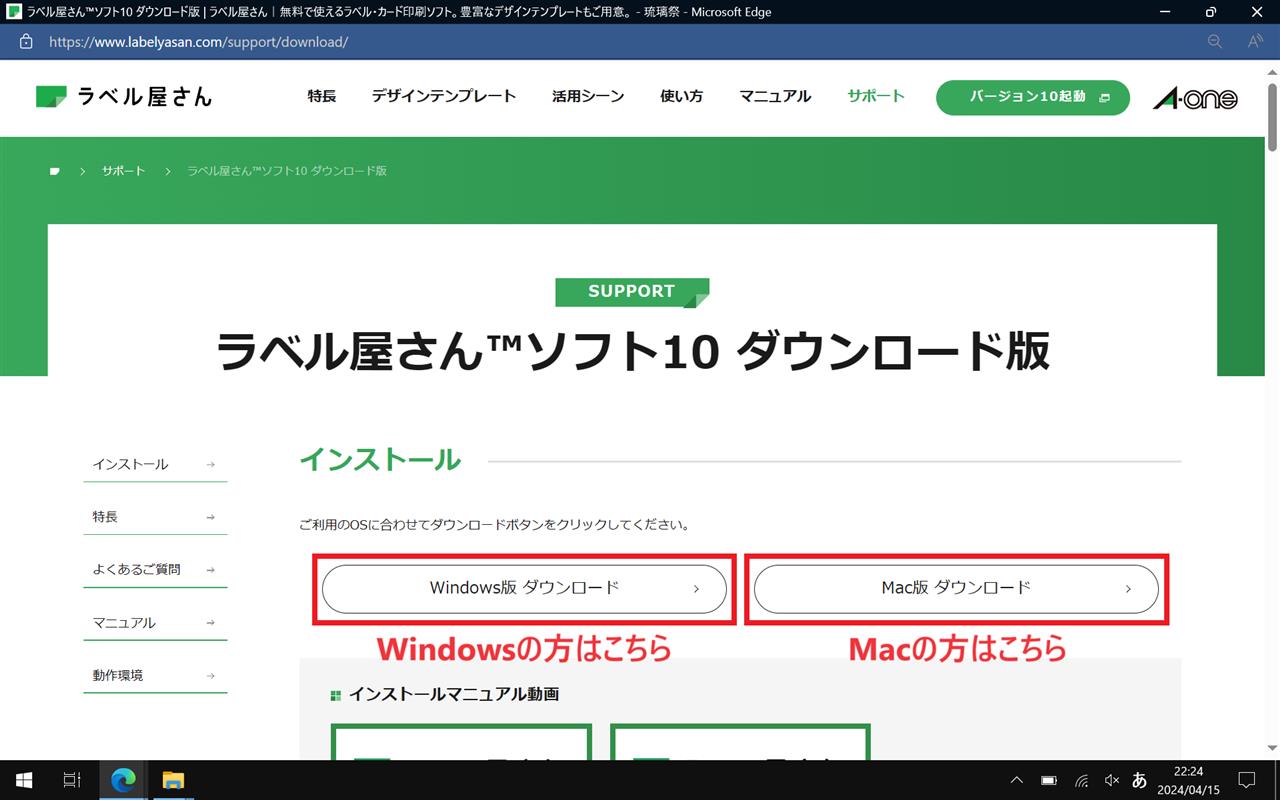Click the muted volume tray icon
The image size is (1280, 800).
1111,780
